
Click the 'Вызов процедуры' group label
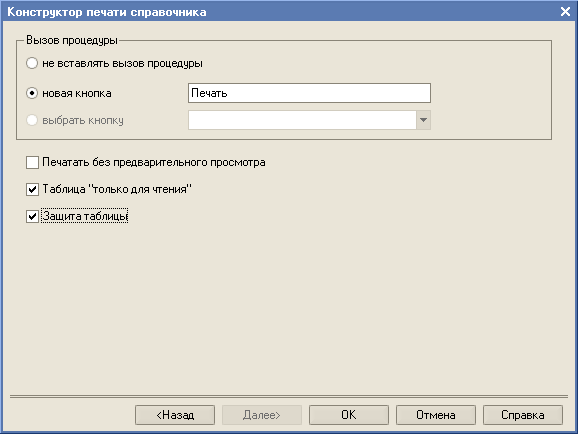pos(72,40)
